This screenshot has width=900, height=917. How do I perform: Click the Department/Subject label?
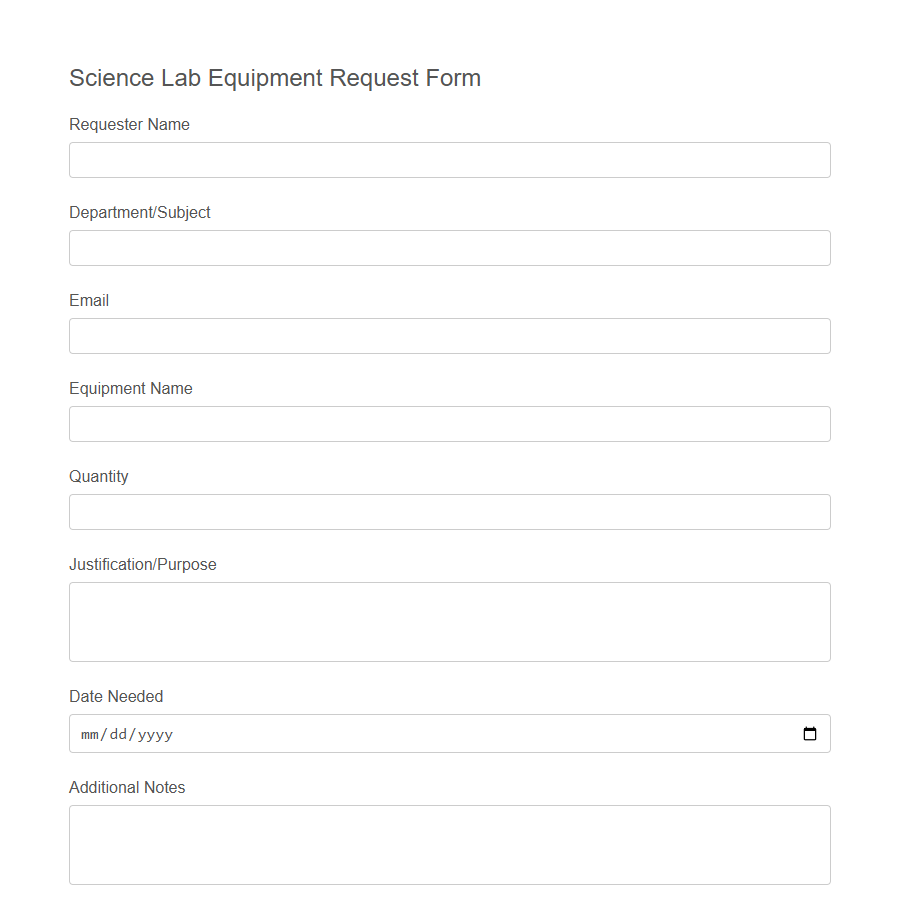(x=139, y=212)
